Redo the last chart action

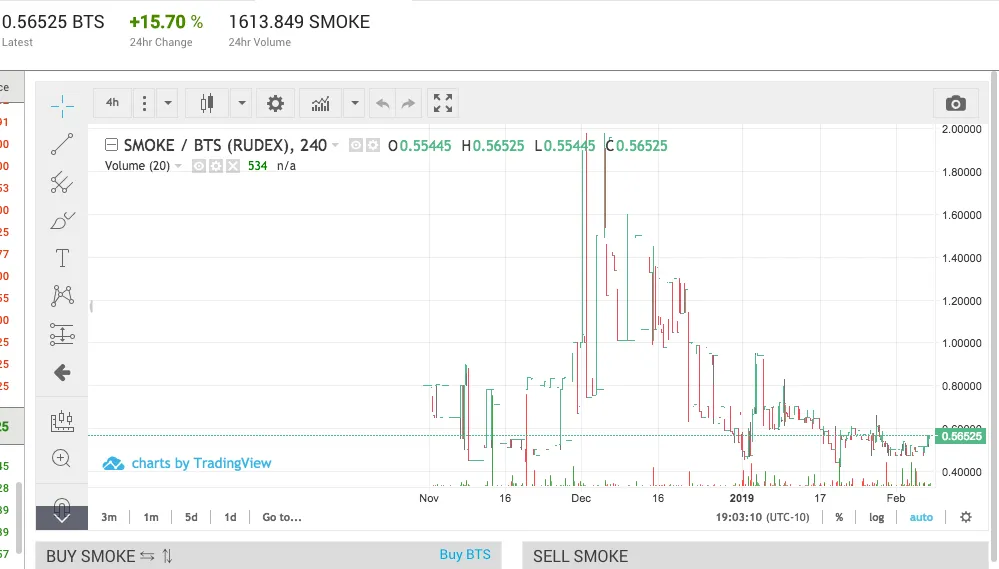(408, 103)
